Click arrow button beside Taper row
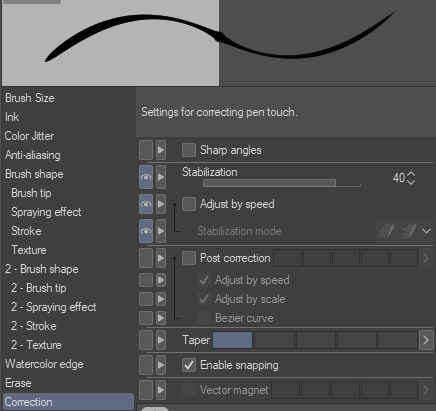This screenshot has height=411, width=436. pyautogui.click(x=161, y=340)
